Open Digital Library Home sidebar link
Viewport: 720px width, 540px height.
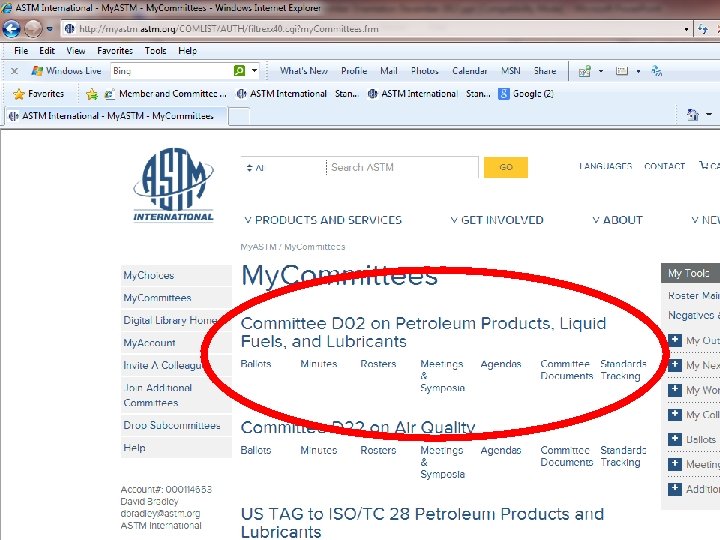pos(176,320)
